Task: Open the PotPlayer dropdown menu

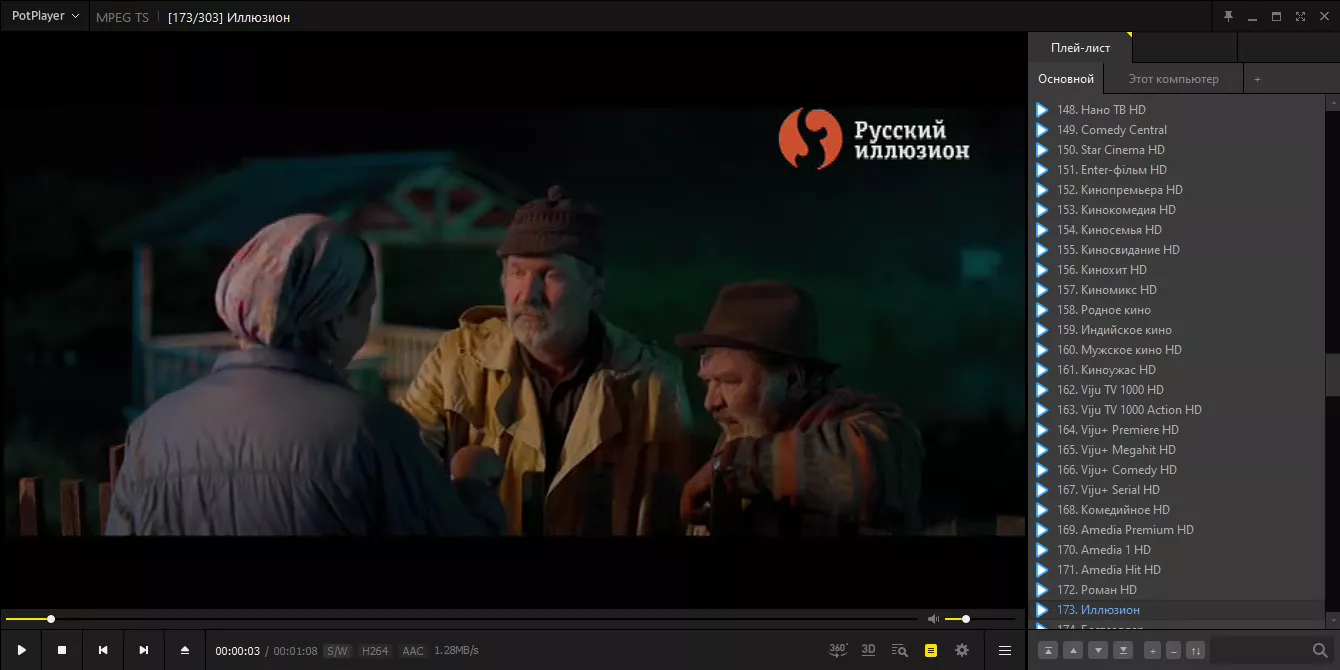Action: click(45, 16)
